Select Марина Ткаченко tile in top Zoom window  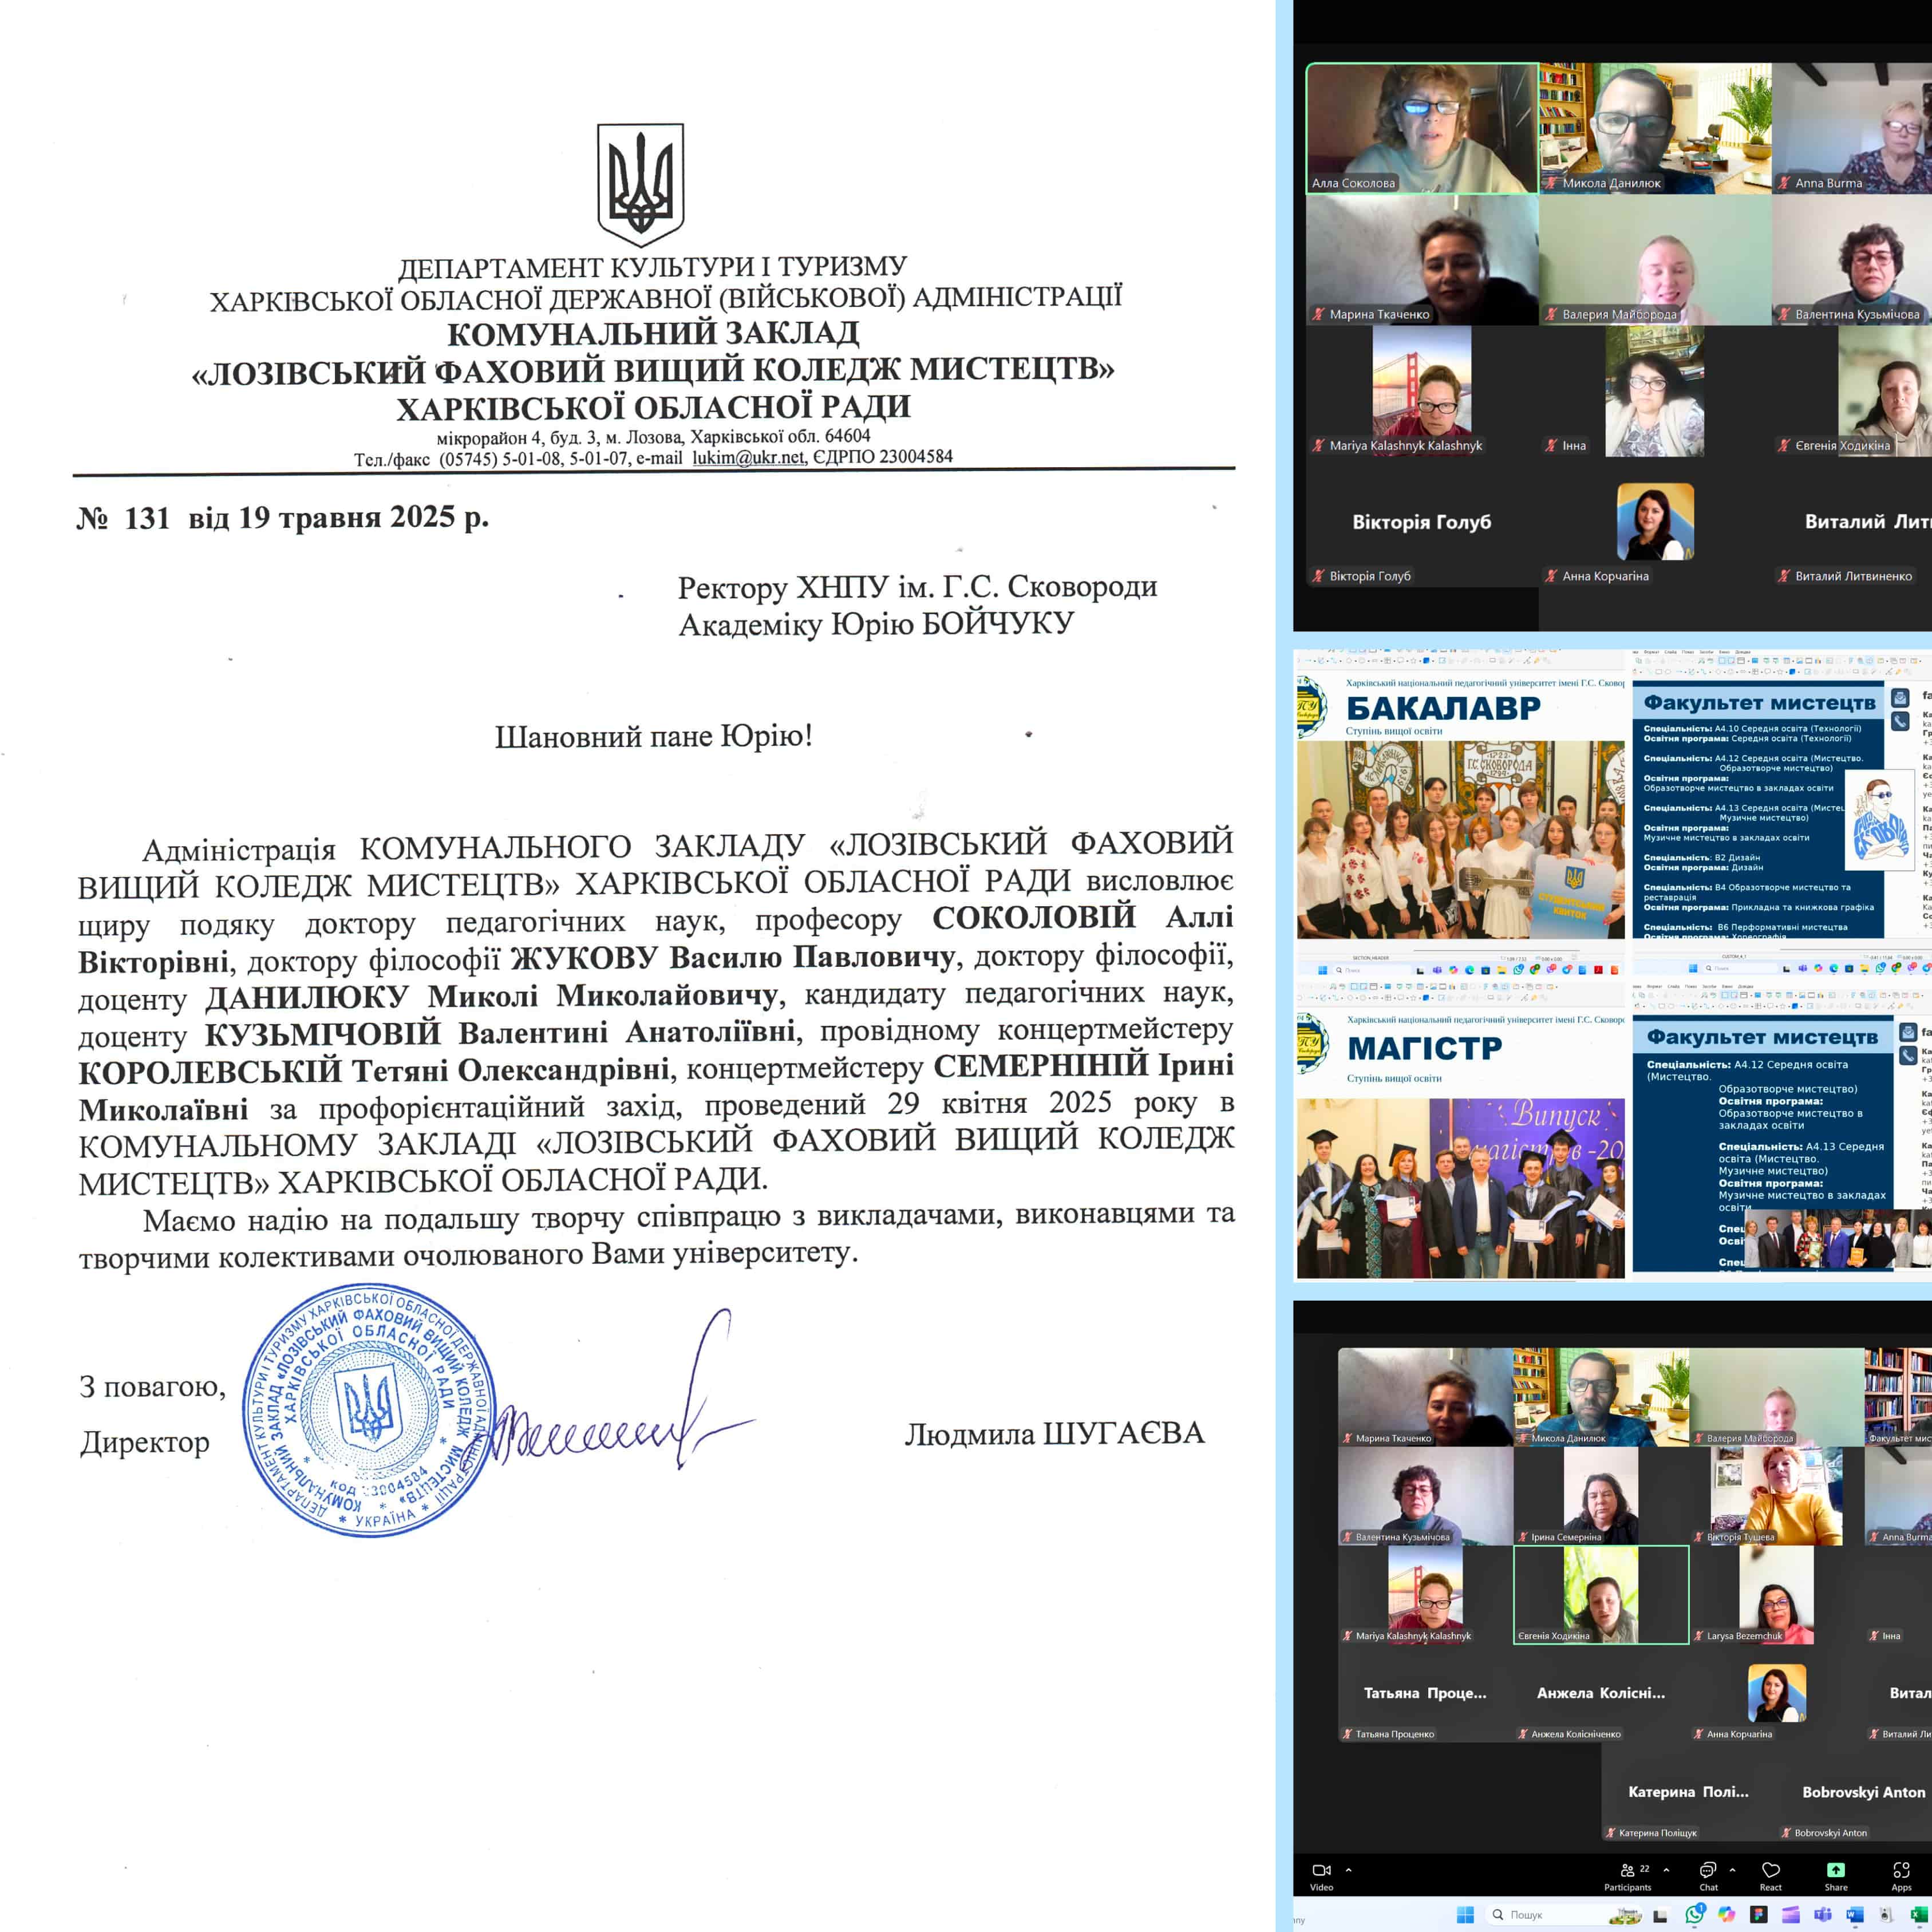(1422, 259)
